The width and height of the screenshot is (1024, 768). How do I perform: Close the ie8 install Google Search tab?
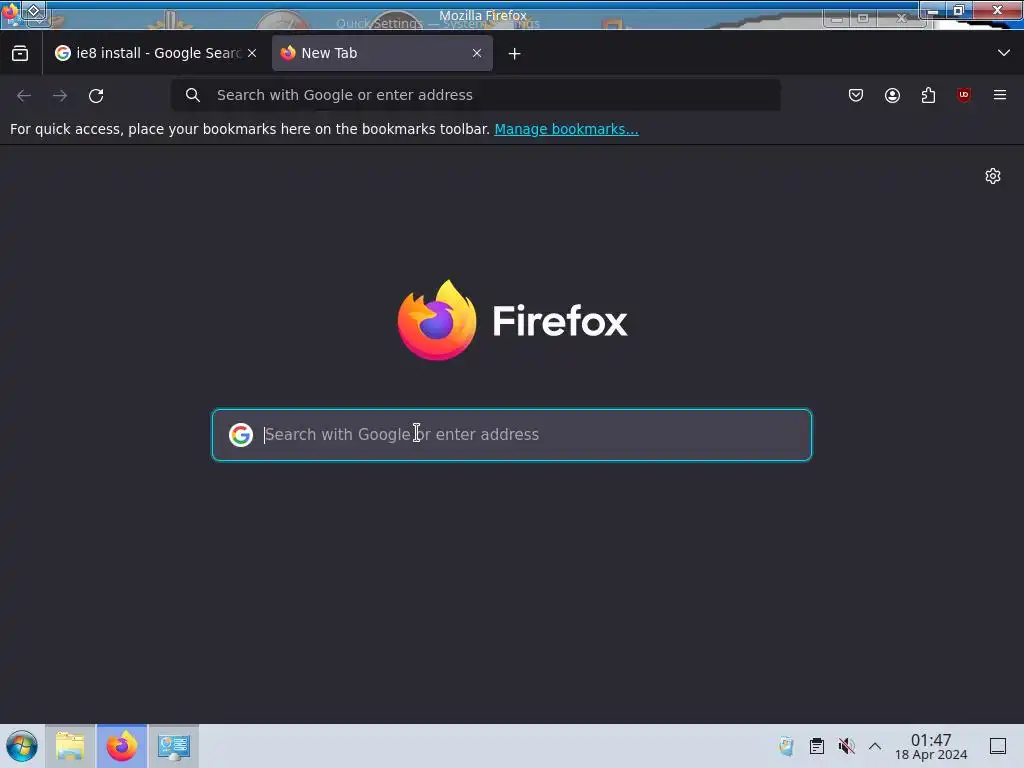click(x=252, y=53)
